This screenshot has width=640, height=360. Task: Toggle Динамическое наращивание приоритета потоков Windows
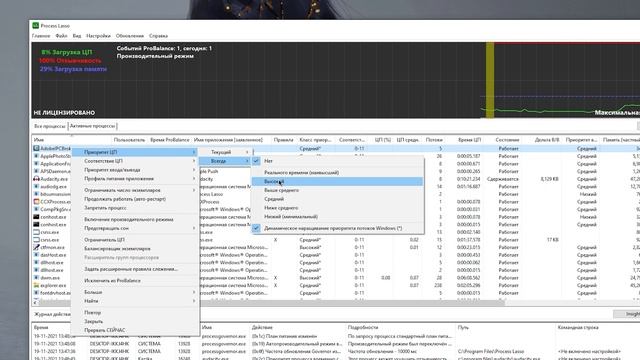click(x=337, y=228)
